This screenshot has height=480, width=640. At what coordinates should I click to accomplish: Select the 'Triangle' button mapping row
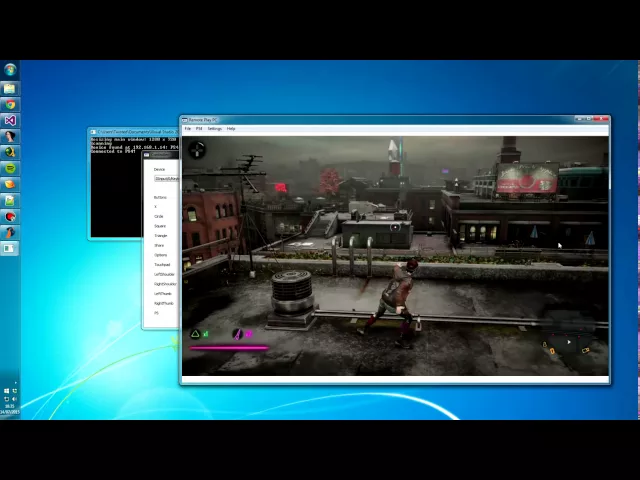click(160, 236)
